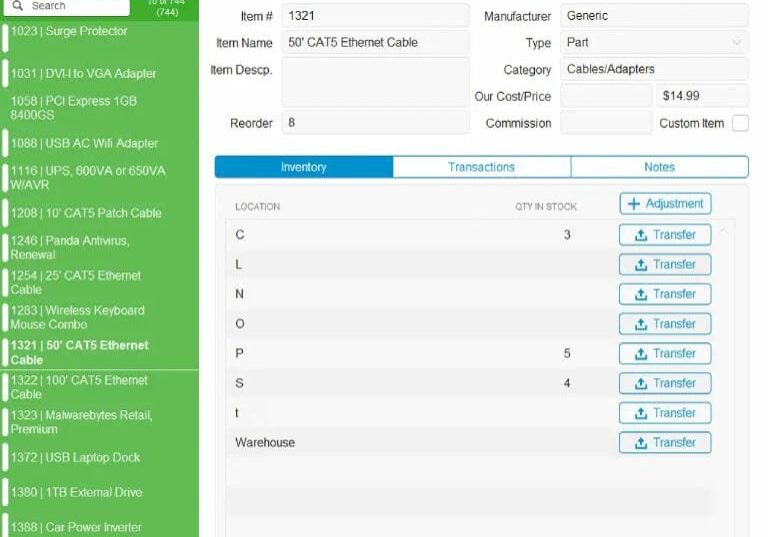
Task: Click the Item # field with 1321
Action: pos(375,16)
